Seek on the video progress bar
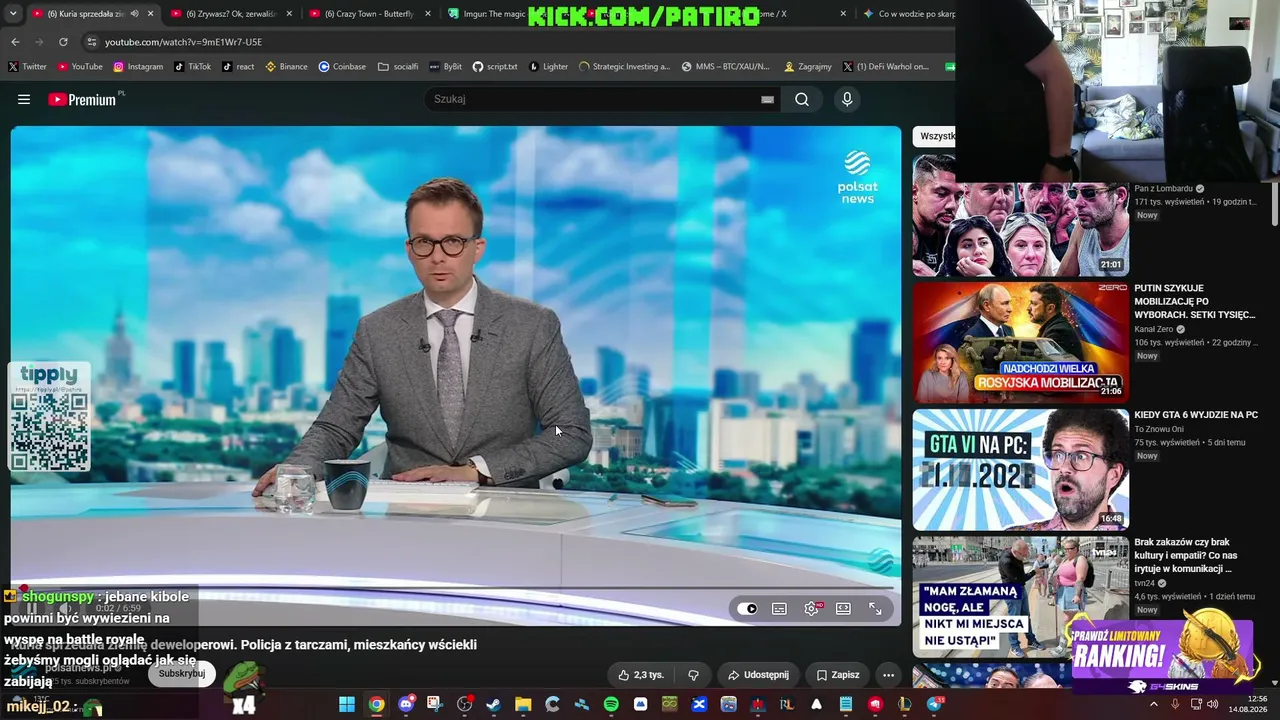Image resolution: width=1280 pixels, height=720 pixels. pos(455,588)
